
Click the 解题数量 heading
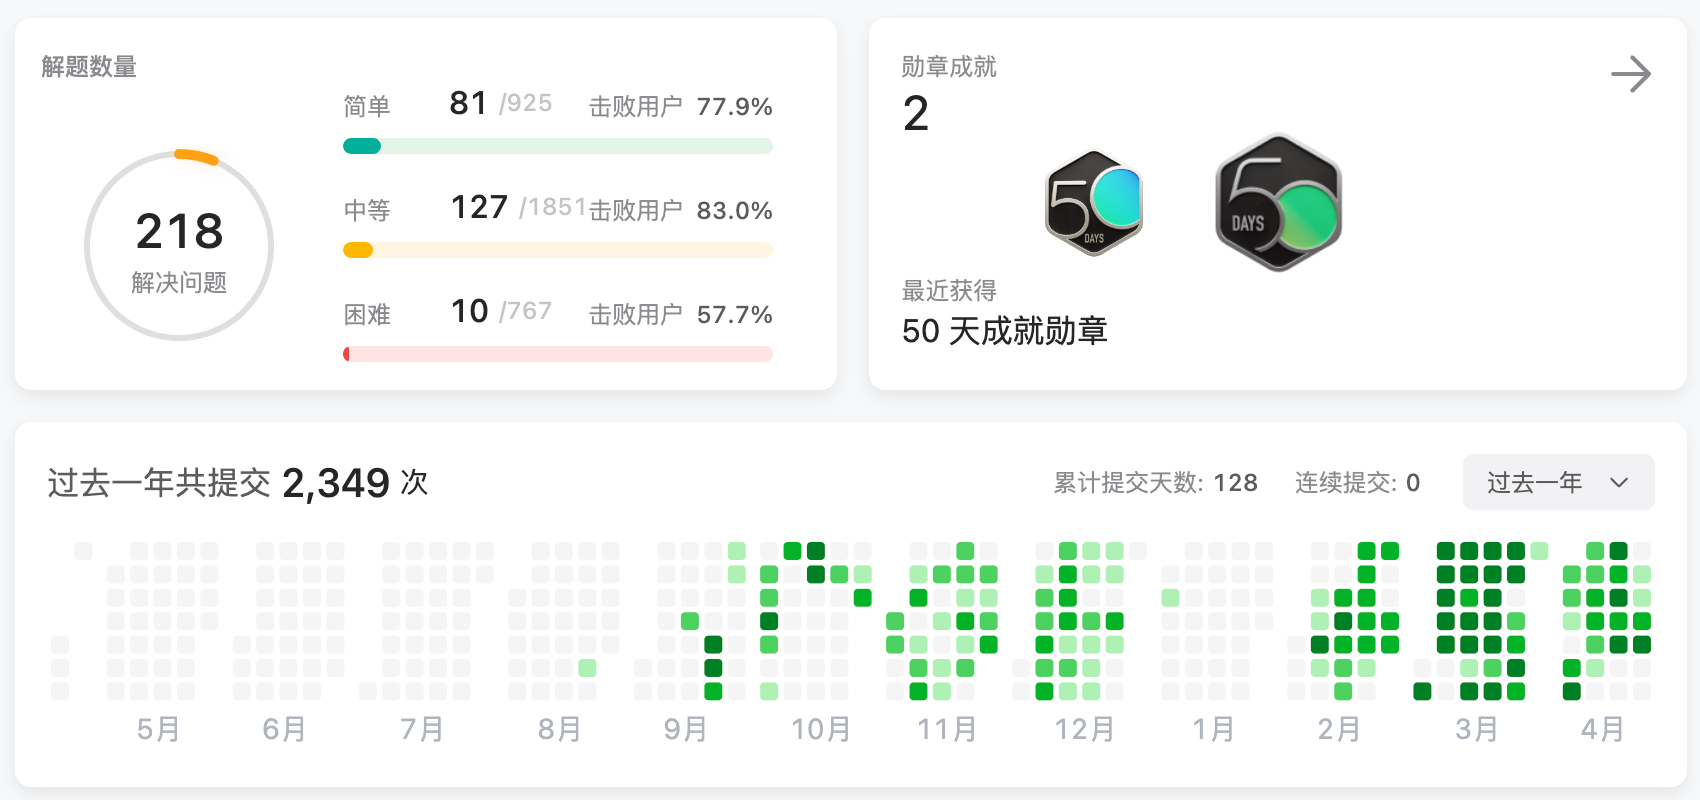[89, 67]
